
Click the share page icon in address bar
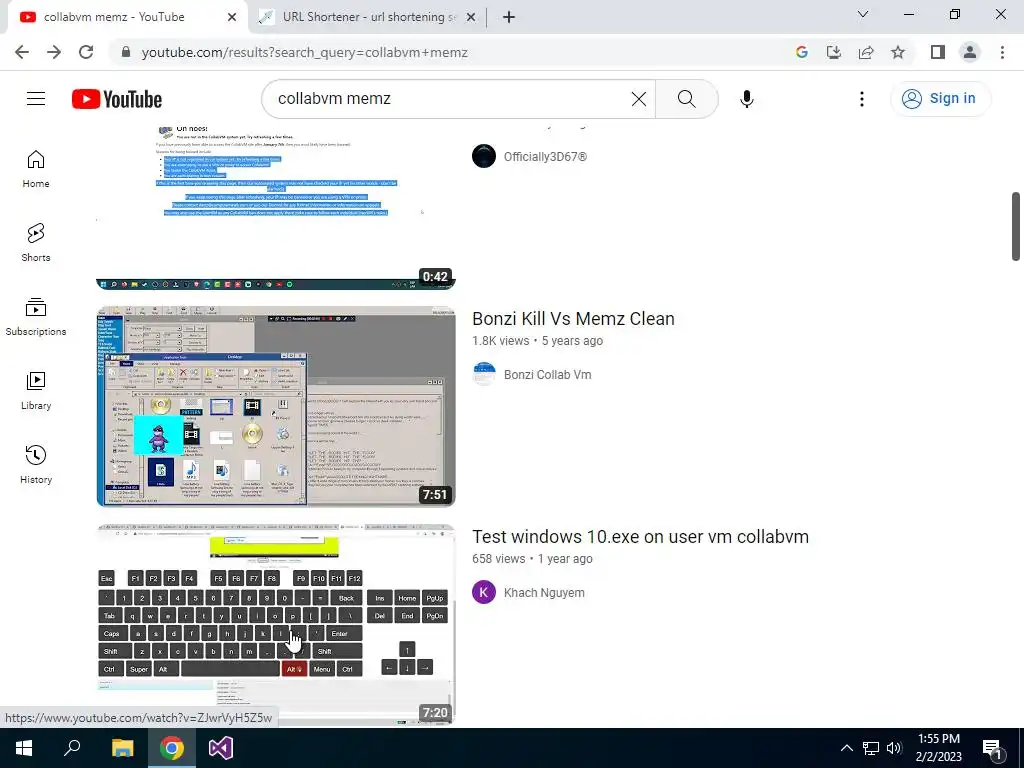coord(866,52)
